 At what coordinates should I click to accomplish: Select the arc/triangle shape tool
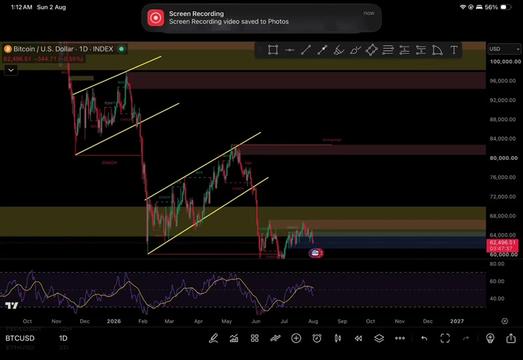coord(437,50)
